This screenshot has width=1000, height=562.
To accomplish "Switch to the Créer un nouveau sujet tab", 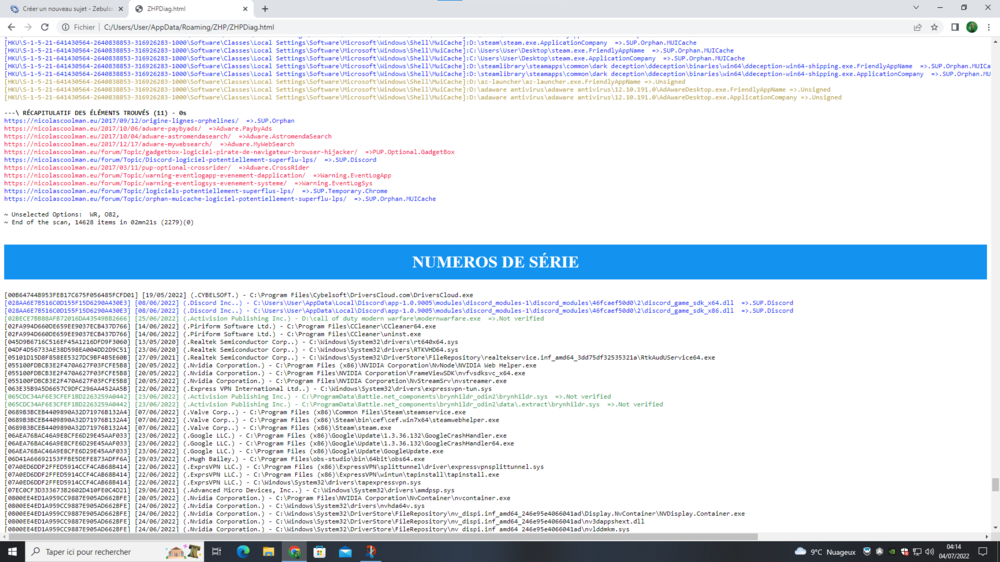I will pyautogui.click(x=62, y=8).
